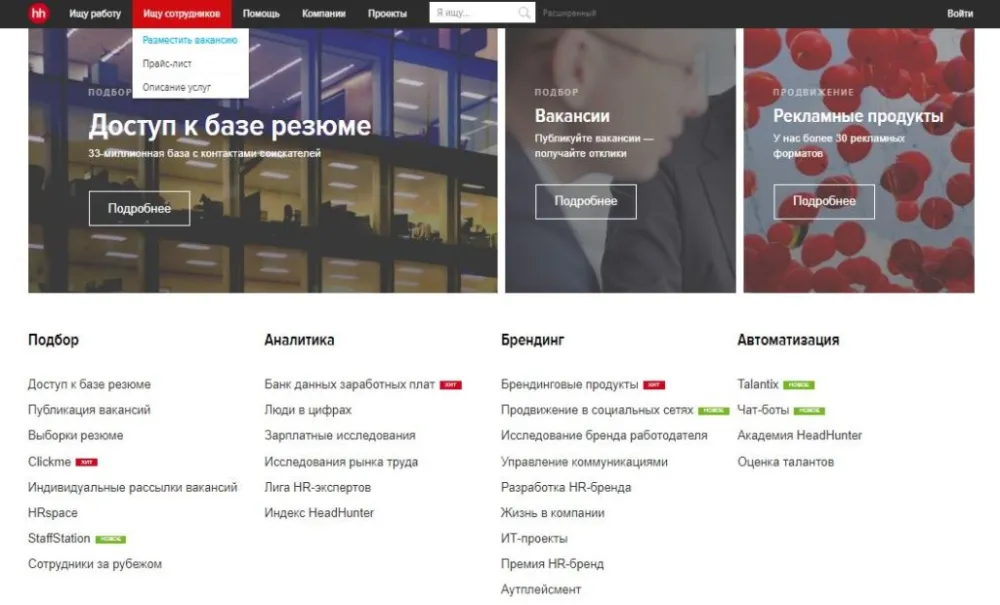The height and width of the screenshot is (605, 1000).
Task: Click the green new badge beside Talantix
Action: tap(799, 385)
